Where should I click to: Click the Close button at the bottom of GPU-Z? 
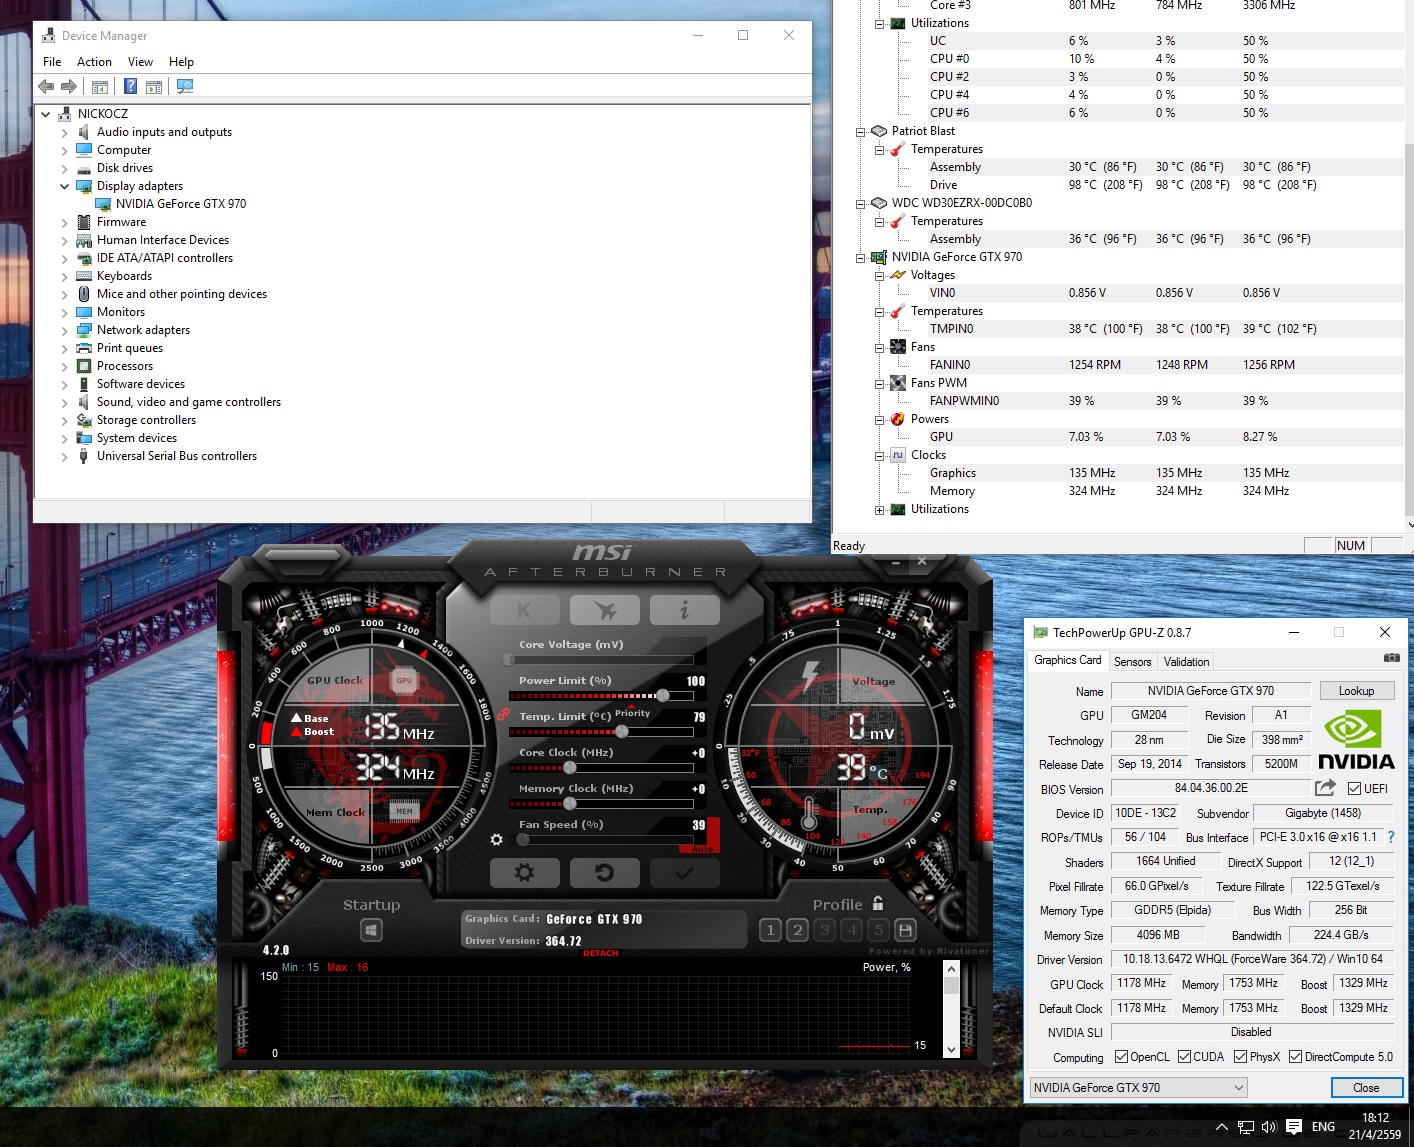tap(1366, 1088)
